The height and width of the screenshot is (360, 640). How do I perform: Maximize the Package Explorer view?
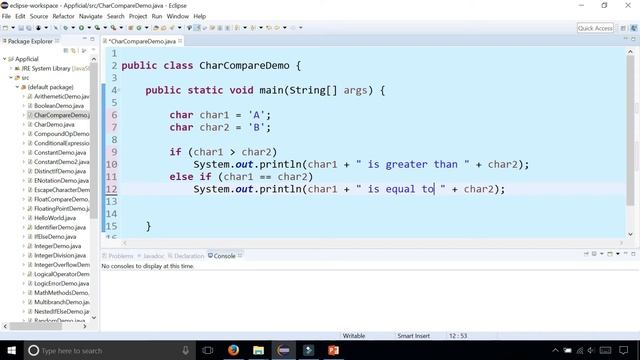pyautogui.click(x=92, y=39)
